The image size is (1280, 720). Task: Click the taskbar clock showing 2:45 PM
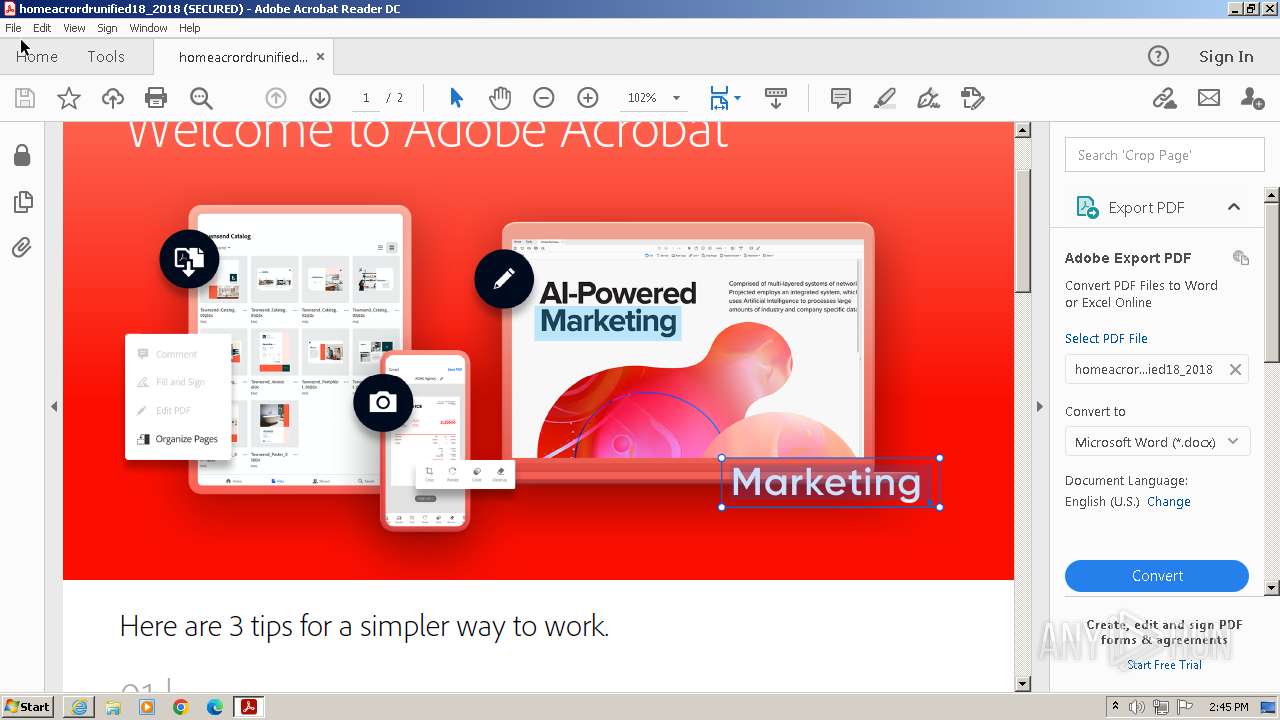coord(1228,707)
